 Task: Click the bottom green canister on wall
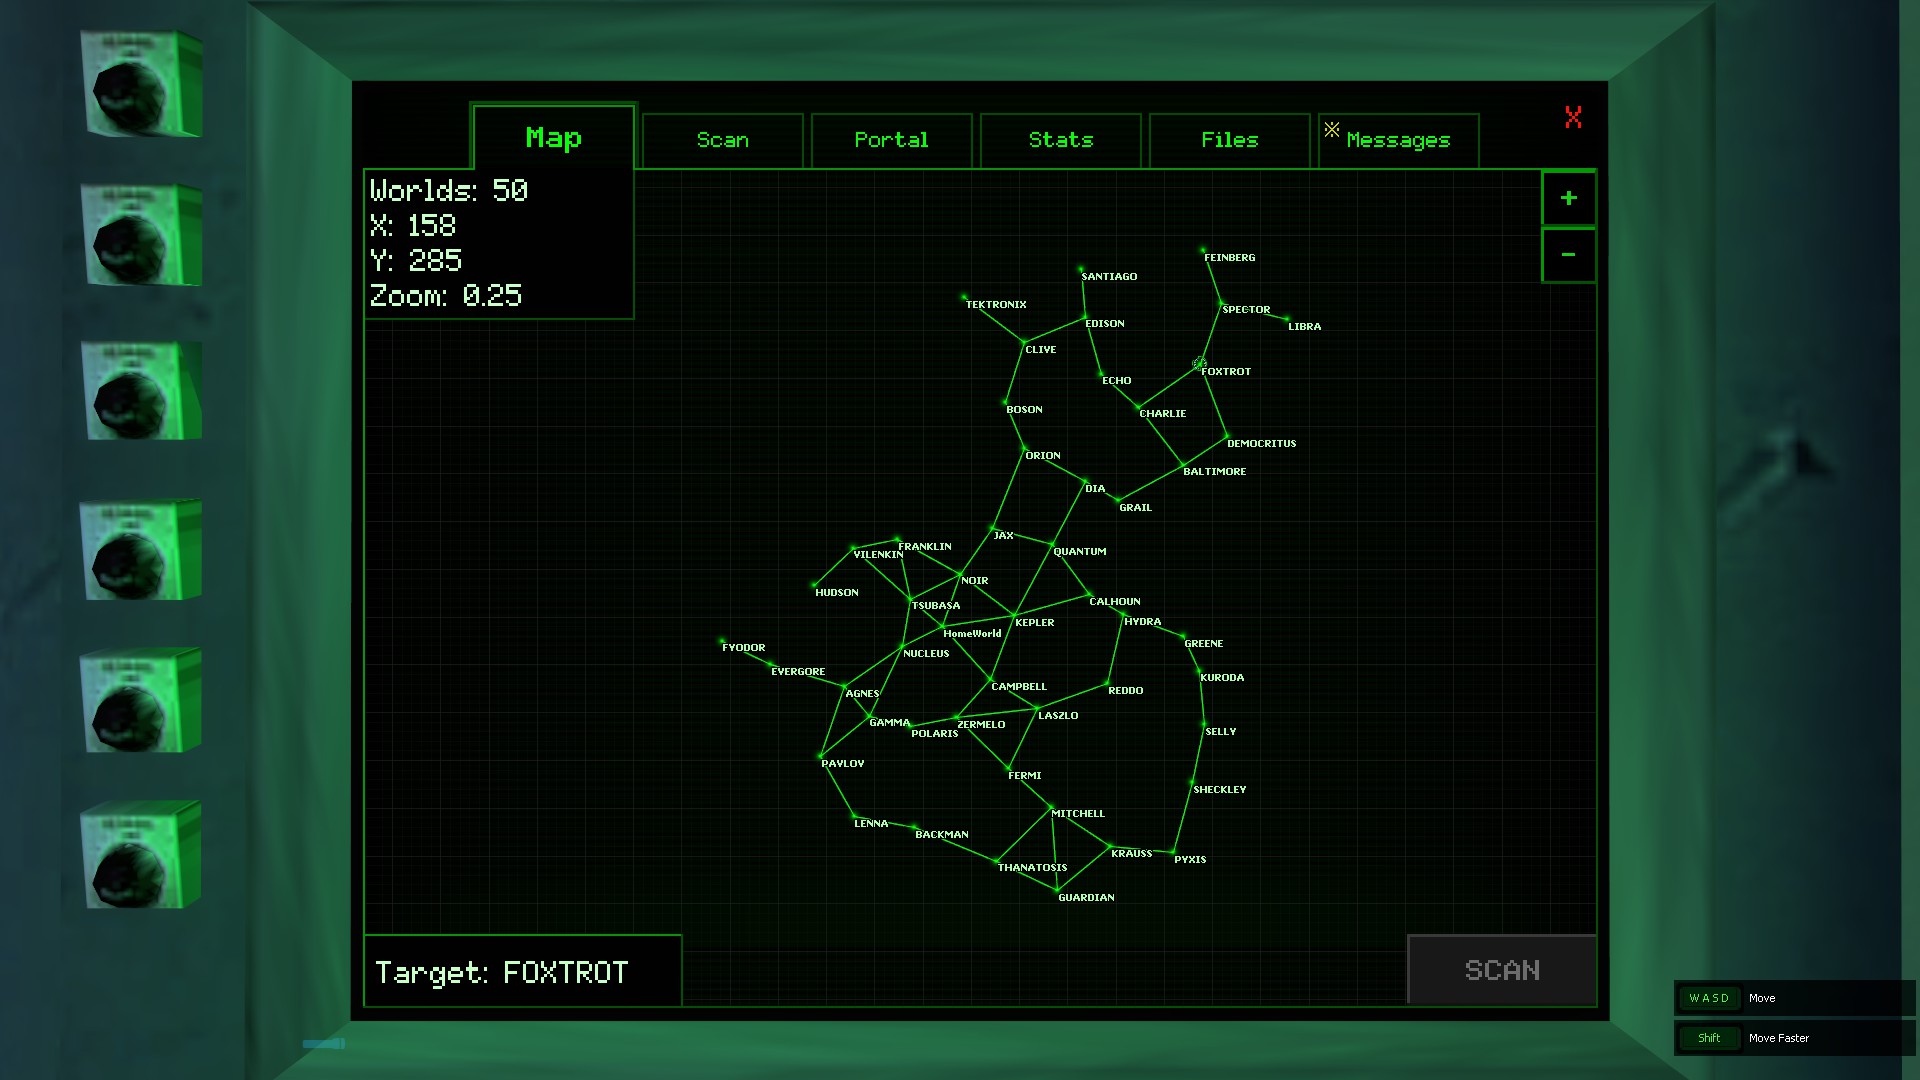pyautogui.click(x=141, y=855)
